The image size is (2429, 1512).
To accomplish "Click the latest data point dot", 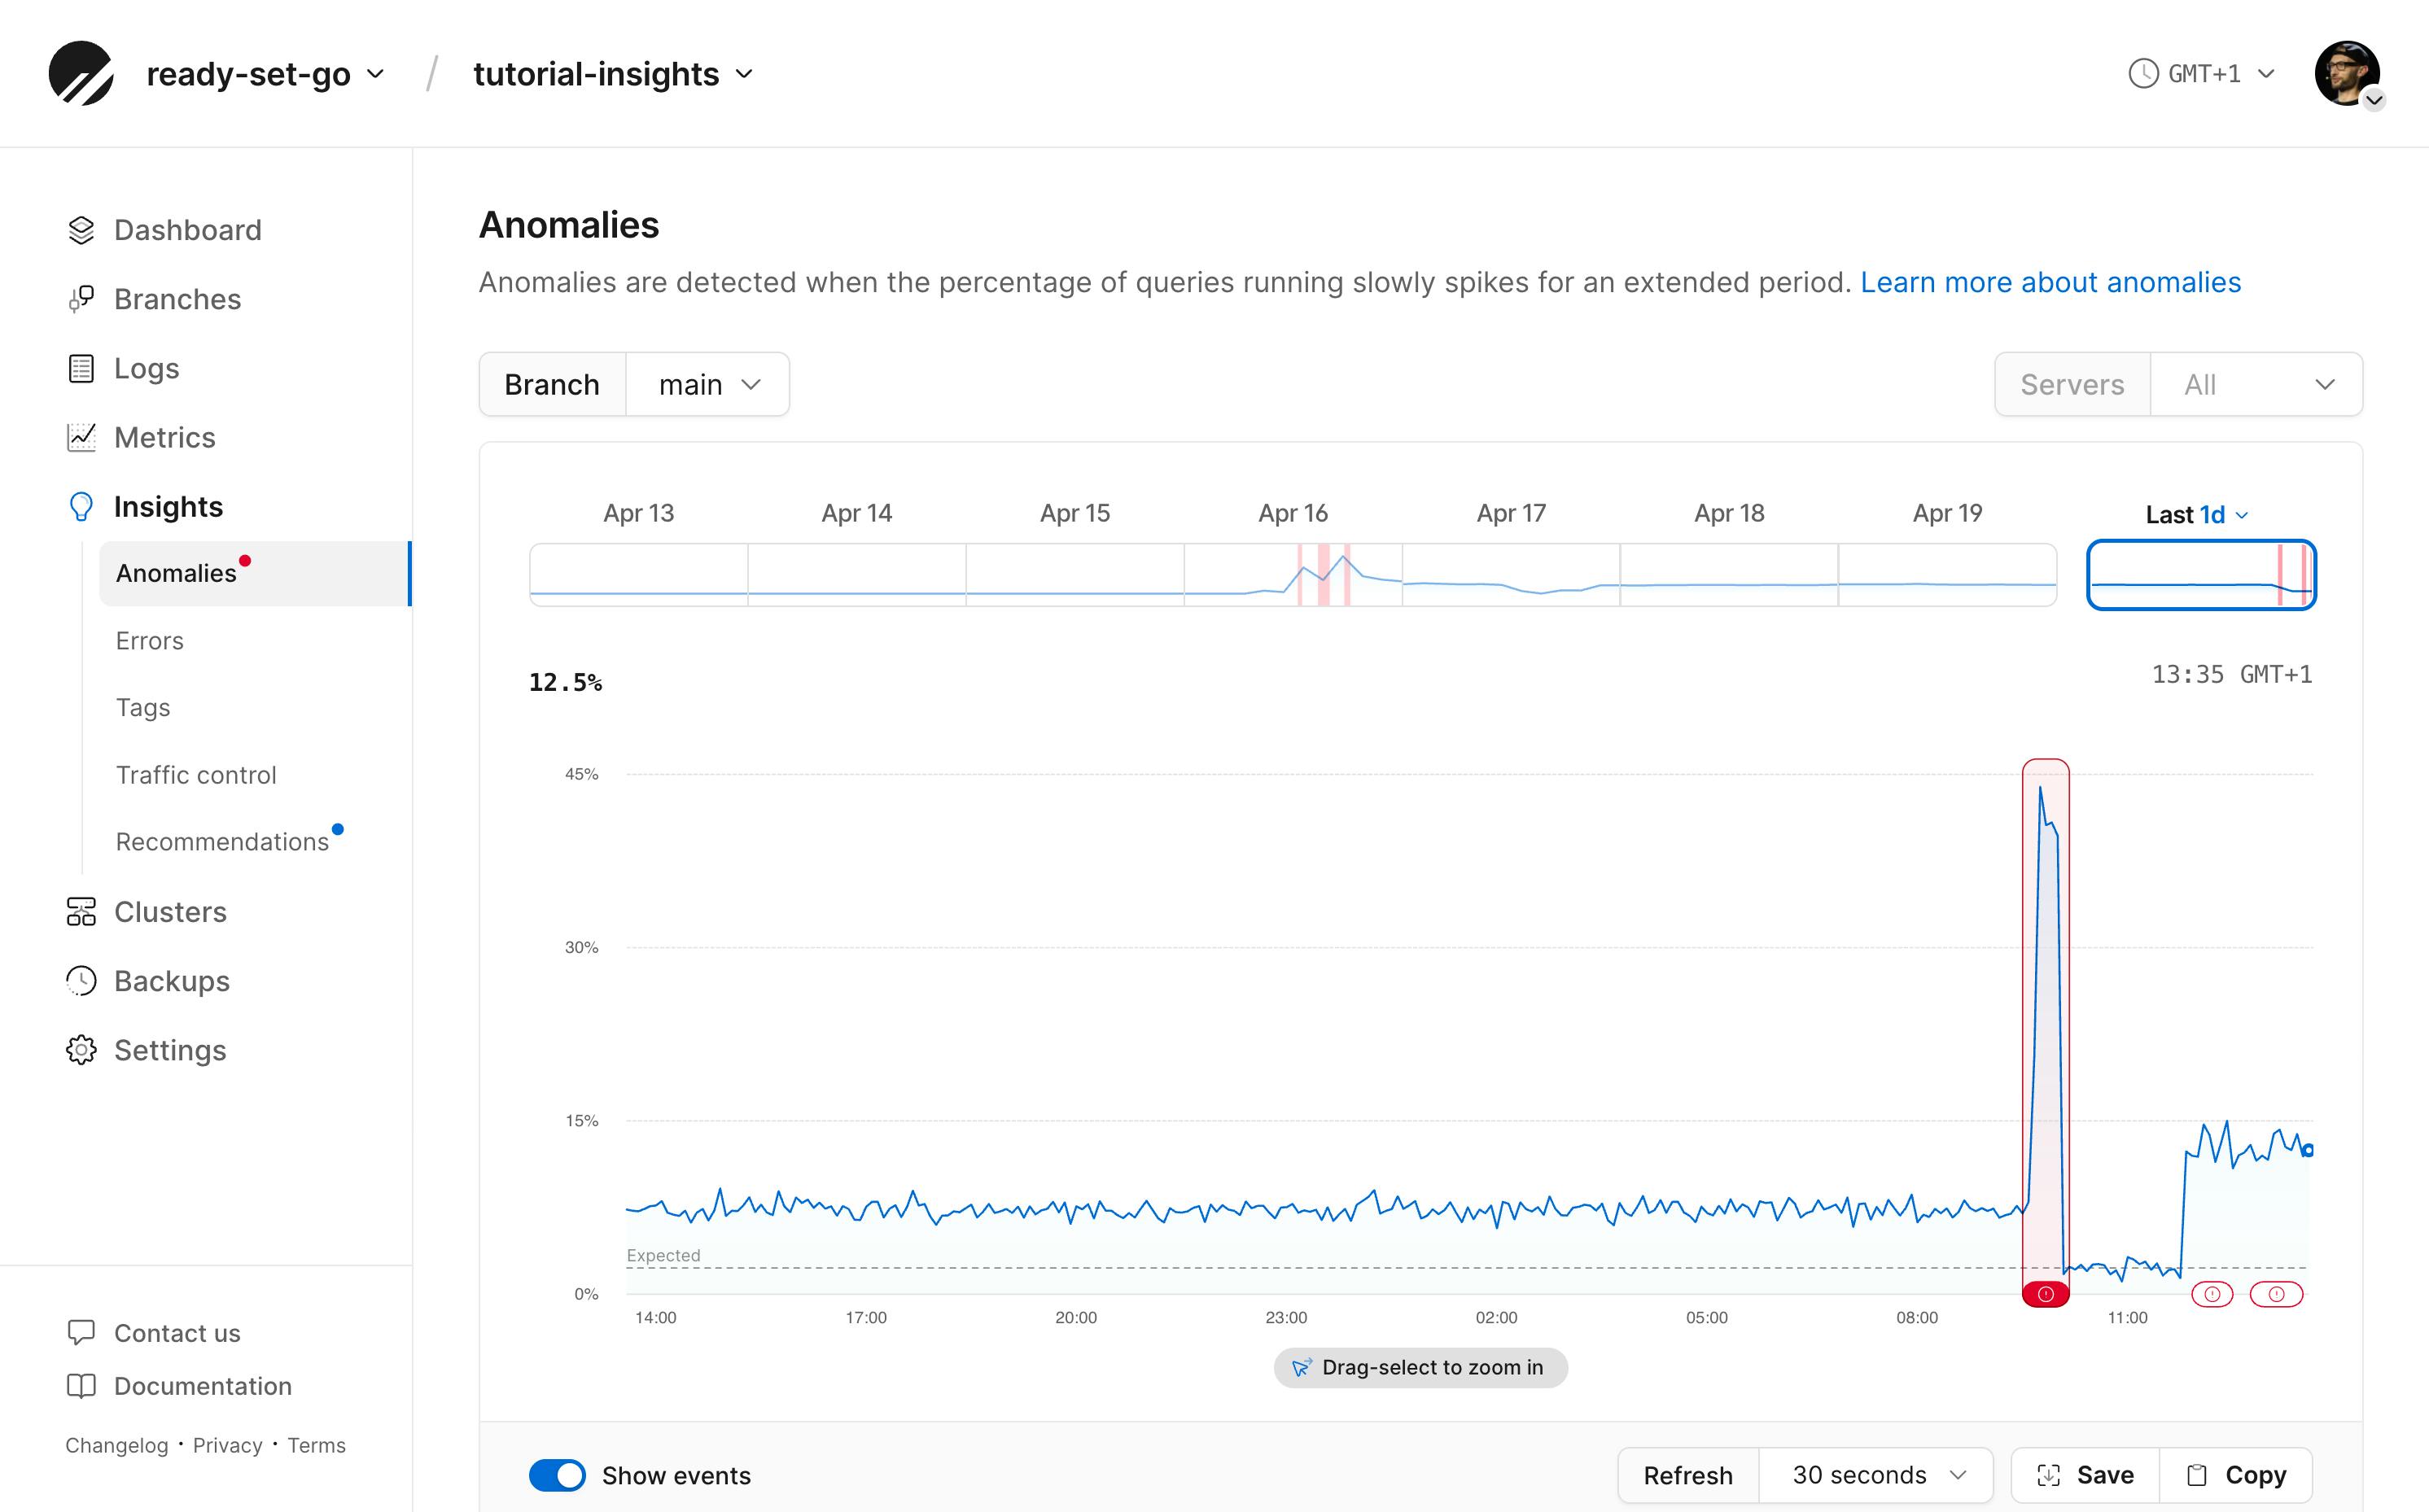I will point(2308,1150).
